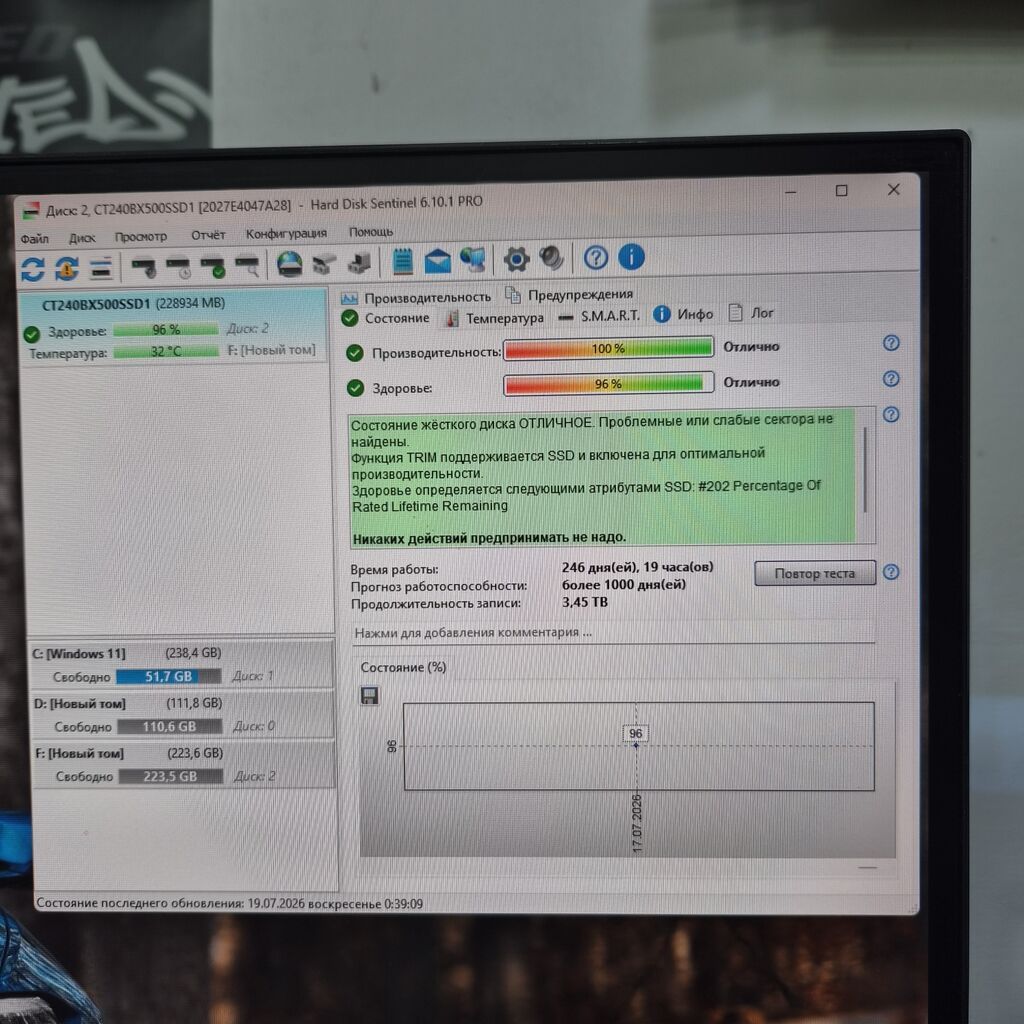The image size is (1024, 1024).
Task: Open the Конфигурация menu
Action: (x=286, y=233)
